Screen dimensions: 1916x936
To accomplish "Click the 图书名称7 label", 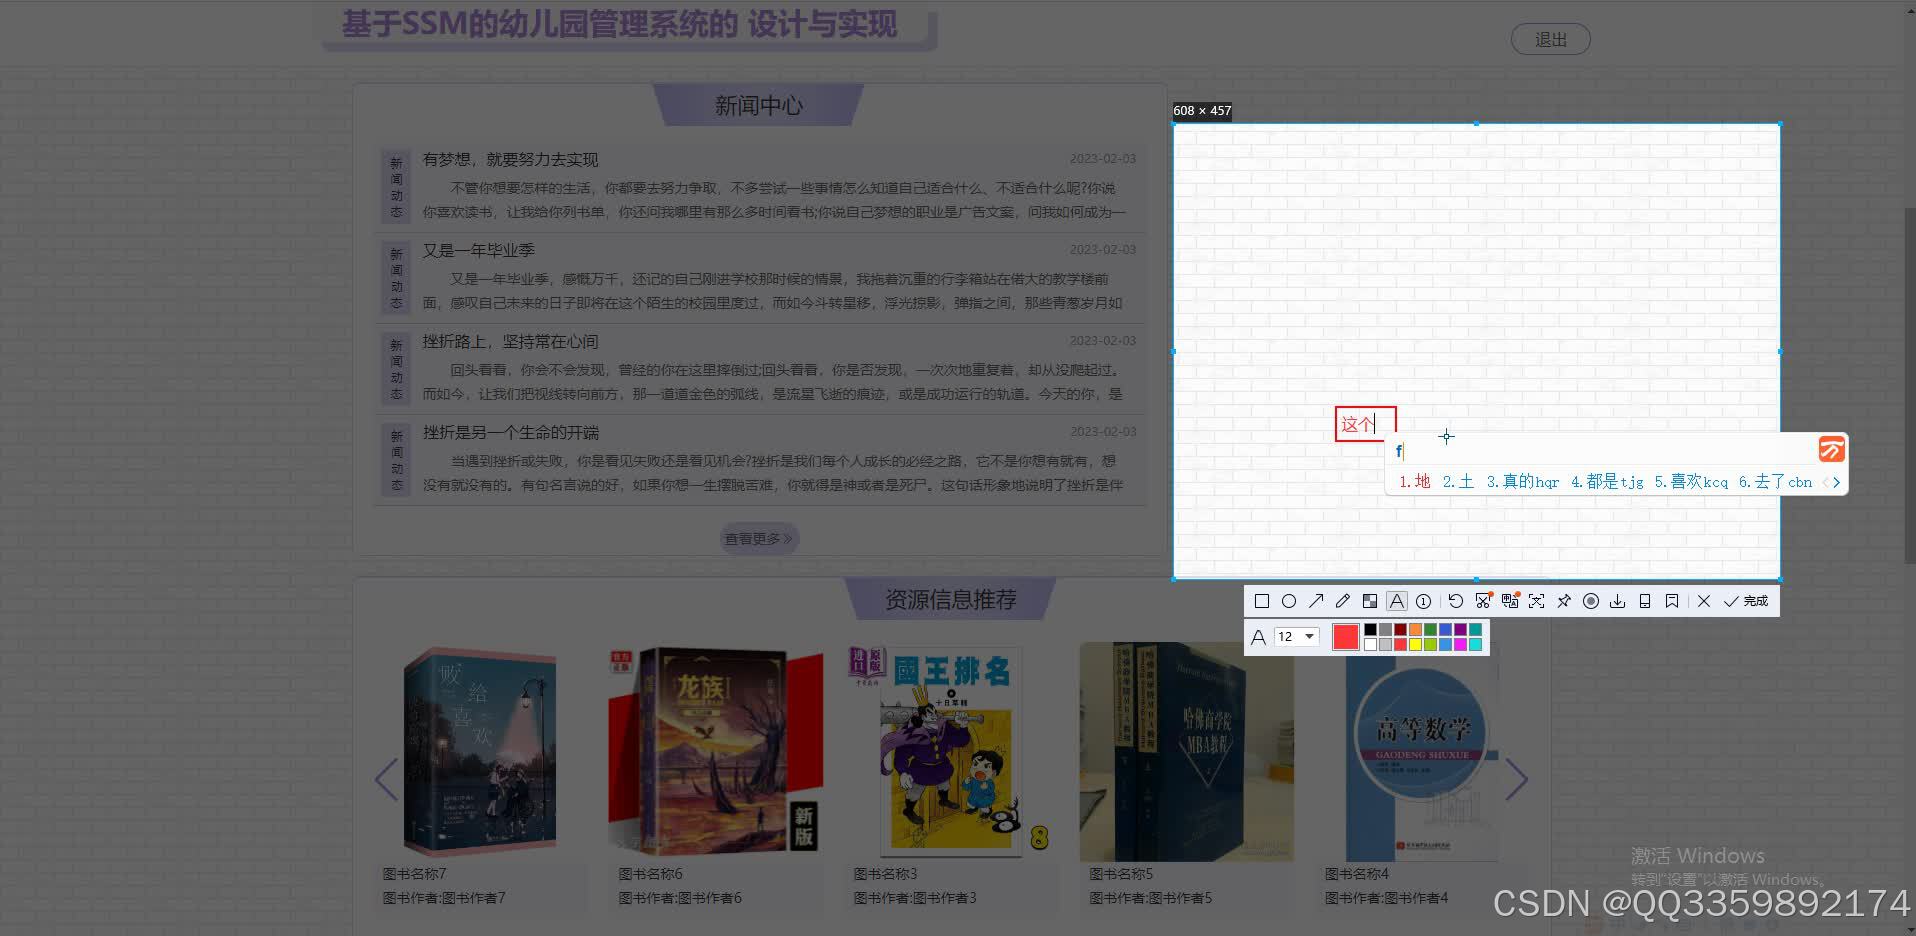I will (414, 874).
